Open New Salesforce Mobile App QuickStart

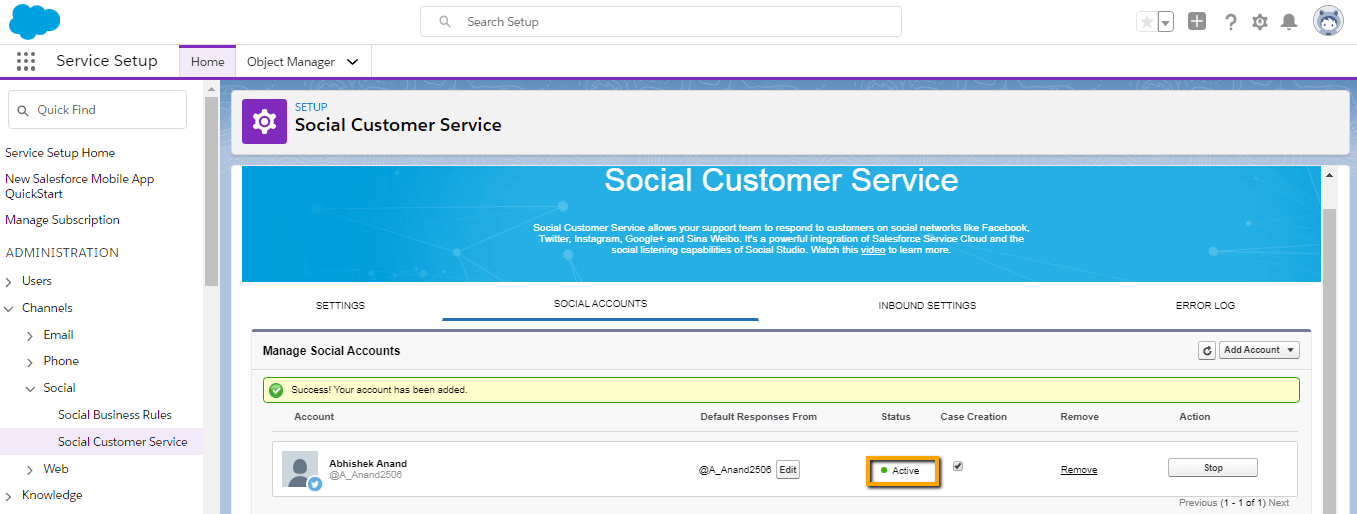pyautogui.click(x=80, y=186)
